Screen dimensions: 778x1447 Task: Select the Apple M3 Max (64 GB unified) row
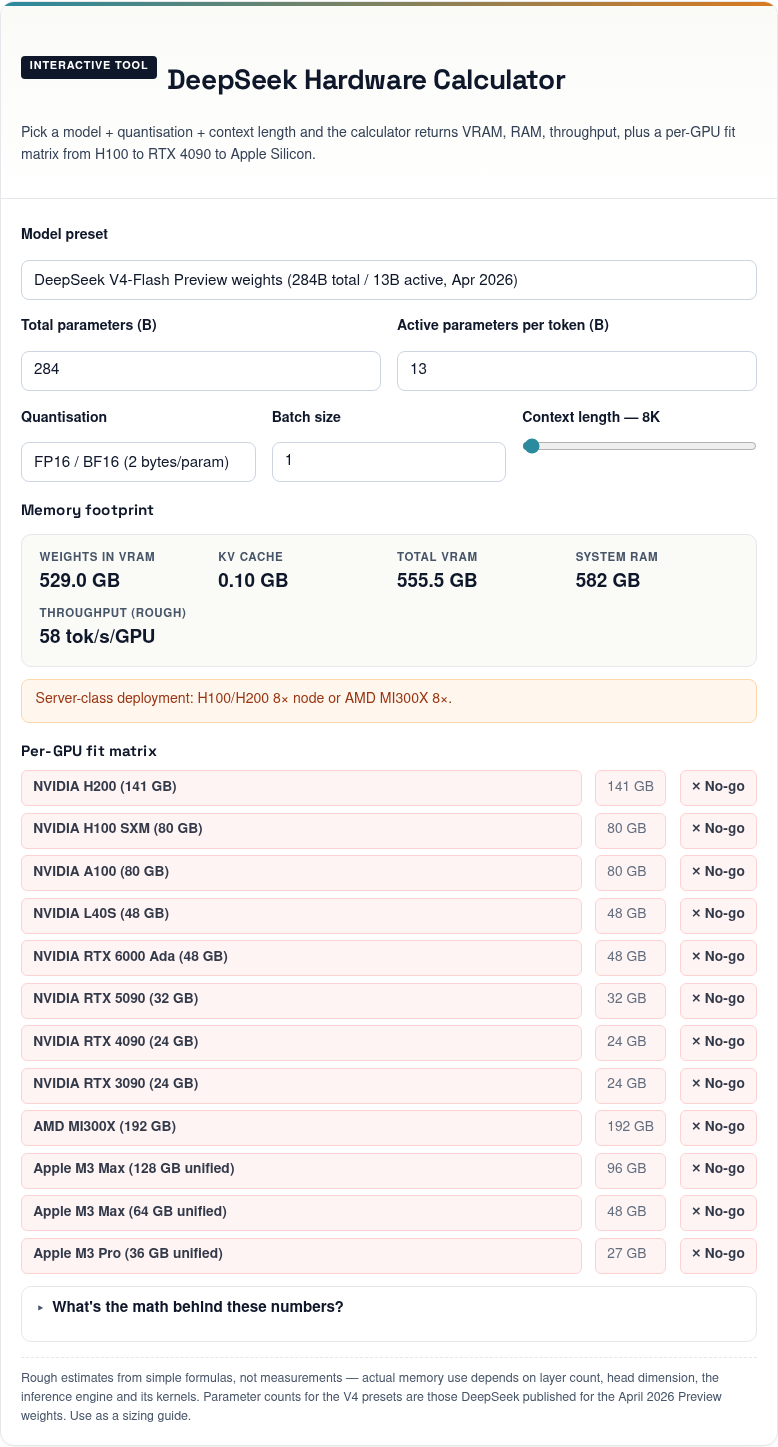(301, 1212)
